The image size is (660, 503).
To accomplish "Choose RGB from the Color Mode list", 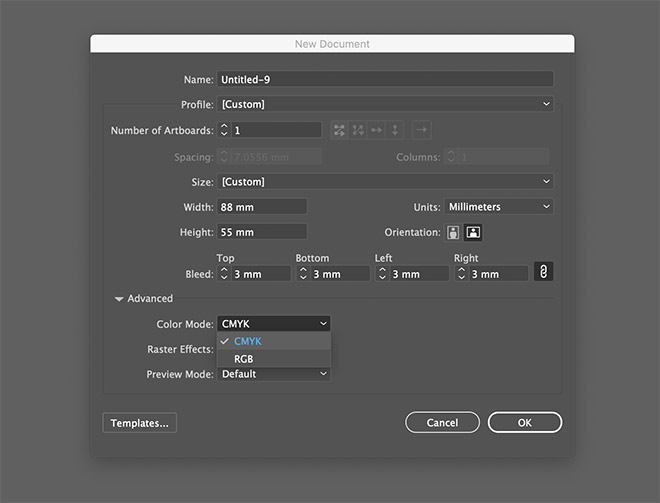I will pos(244,358).
